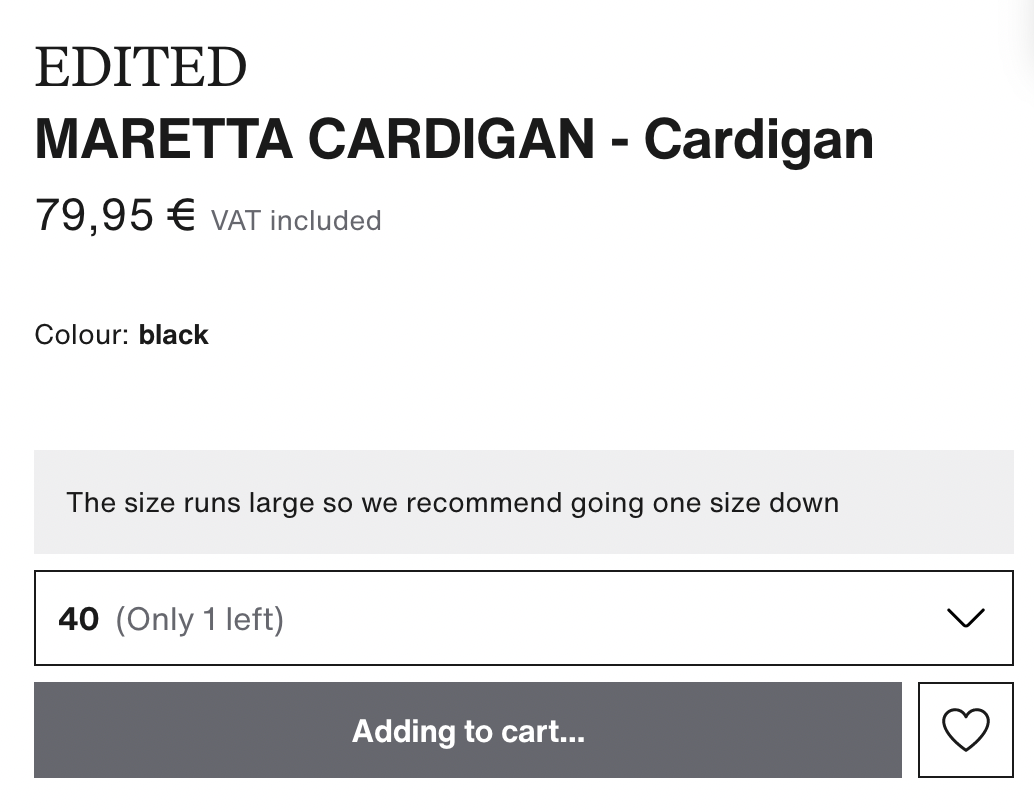Click the "Colour:" label
The image size is (1034, 812).
[x=82, y=334]
